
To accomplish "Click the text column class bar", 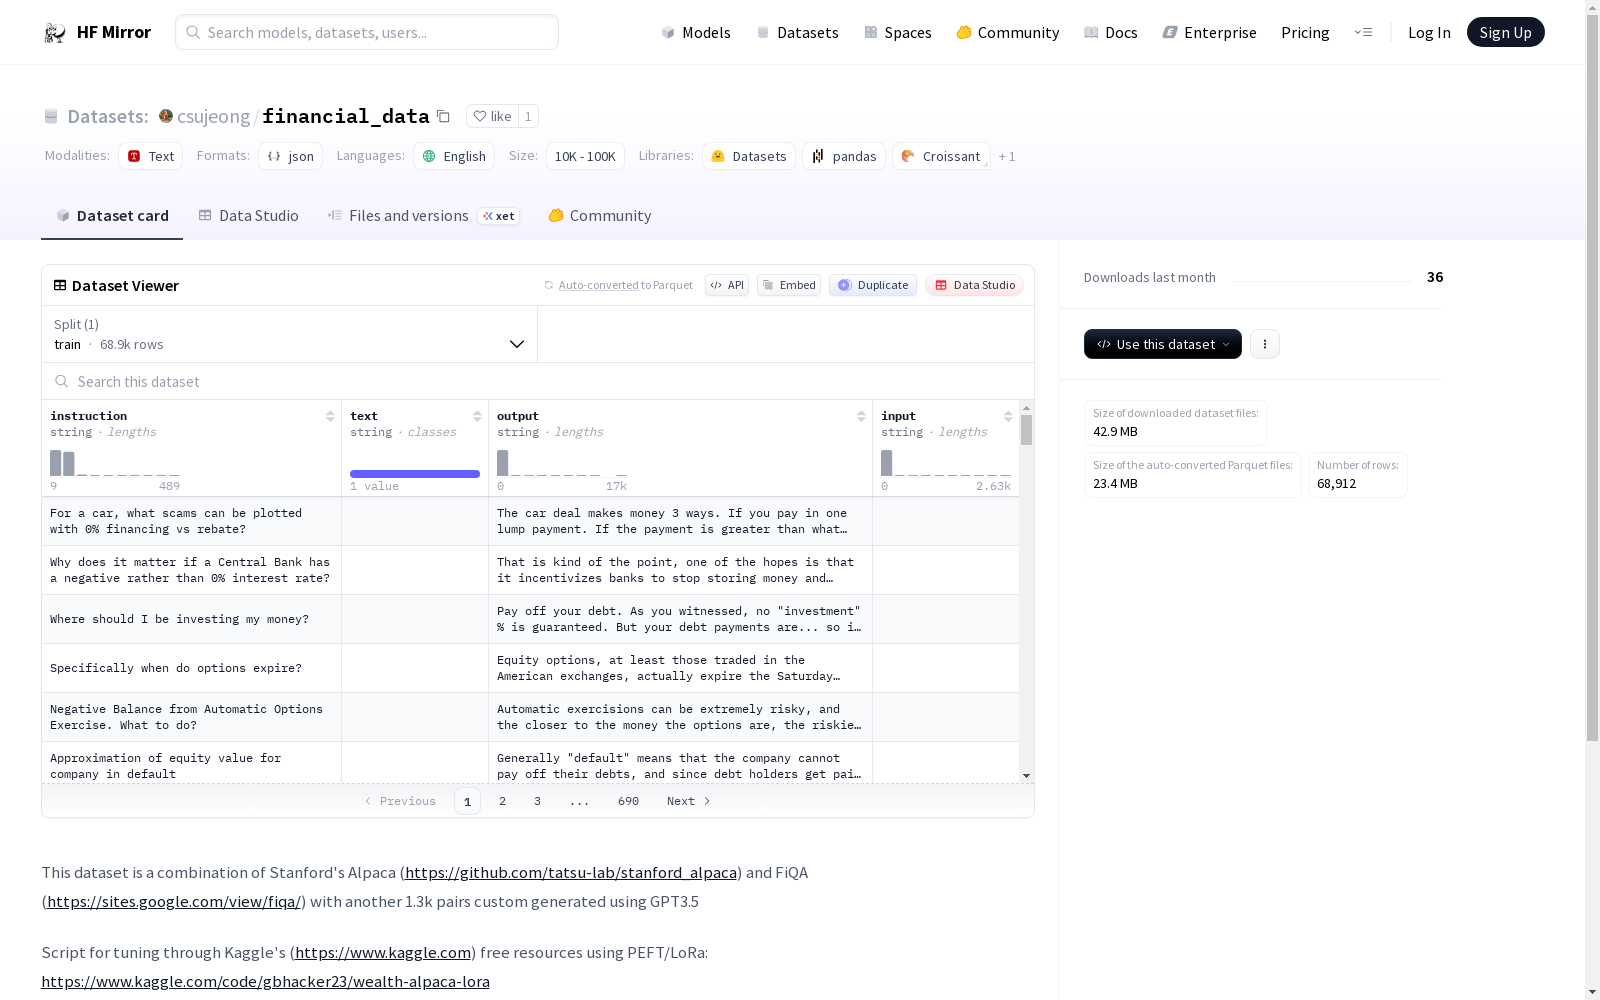I will (x=415, y=474).
